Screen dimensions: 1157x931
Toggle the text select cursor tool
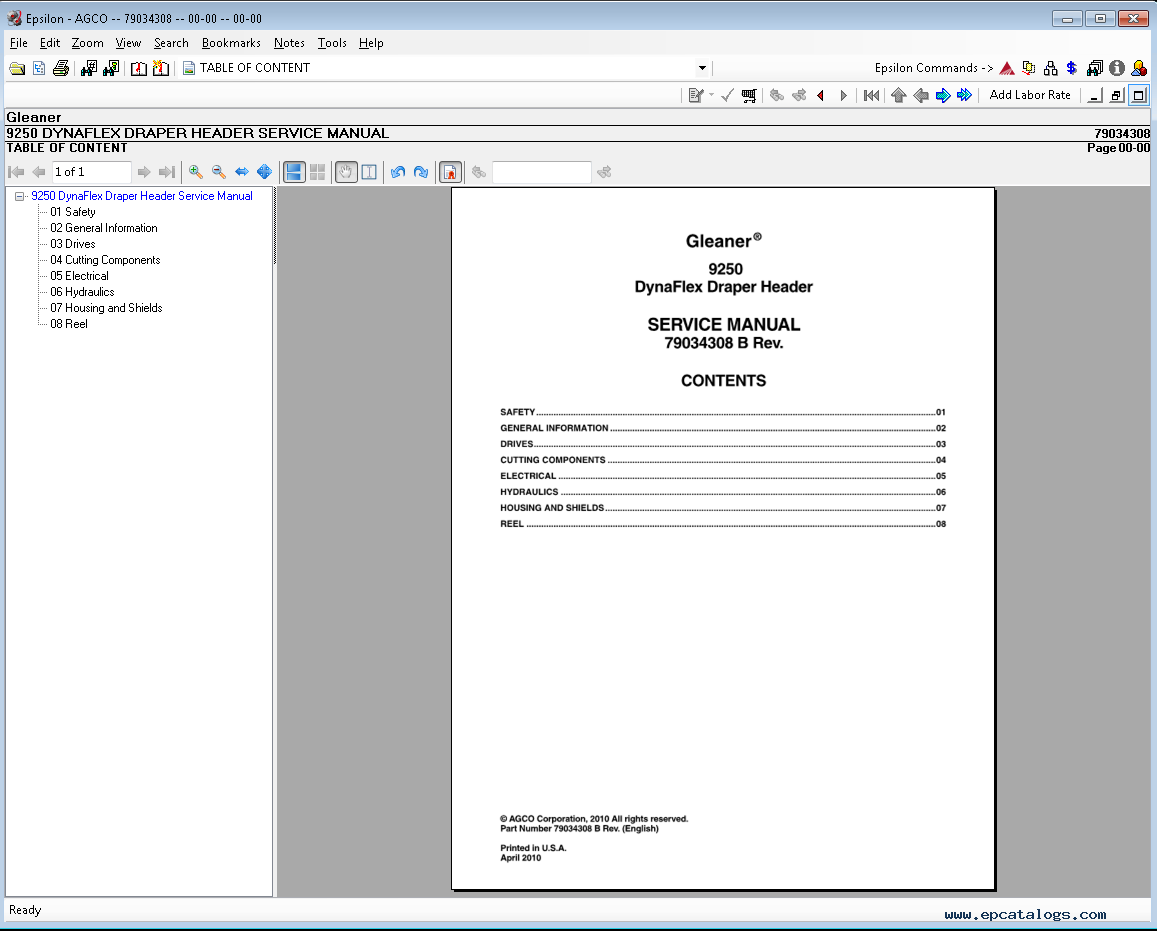[369, 172]
